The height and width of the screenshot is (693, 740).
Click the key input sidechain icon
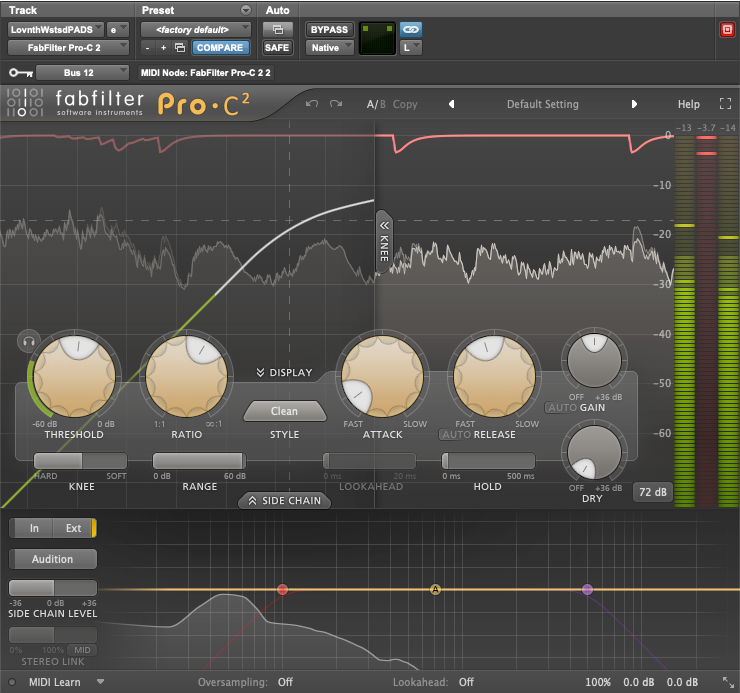click(21, 73)
